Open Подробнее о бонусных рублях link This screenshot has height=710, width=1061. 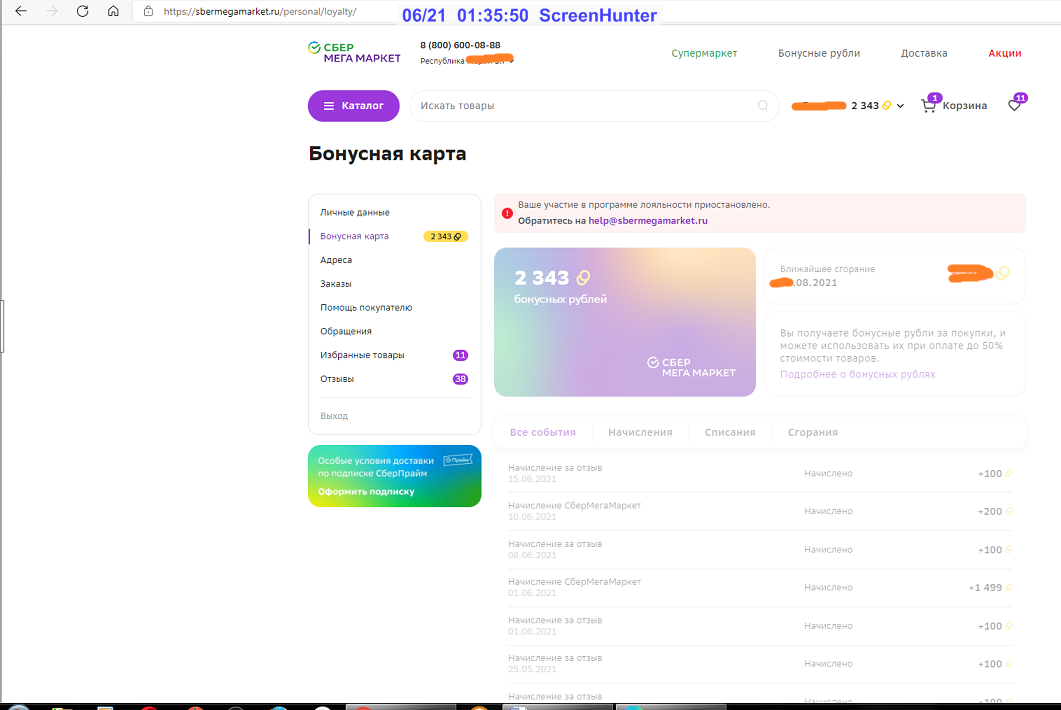click(x=857, y=374)
